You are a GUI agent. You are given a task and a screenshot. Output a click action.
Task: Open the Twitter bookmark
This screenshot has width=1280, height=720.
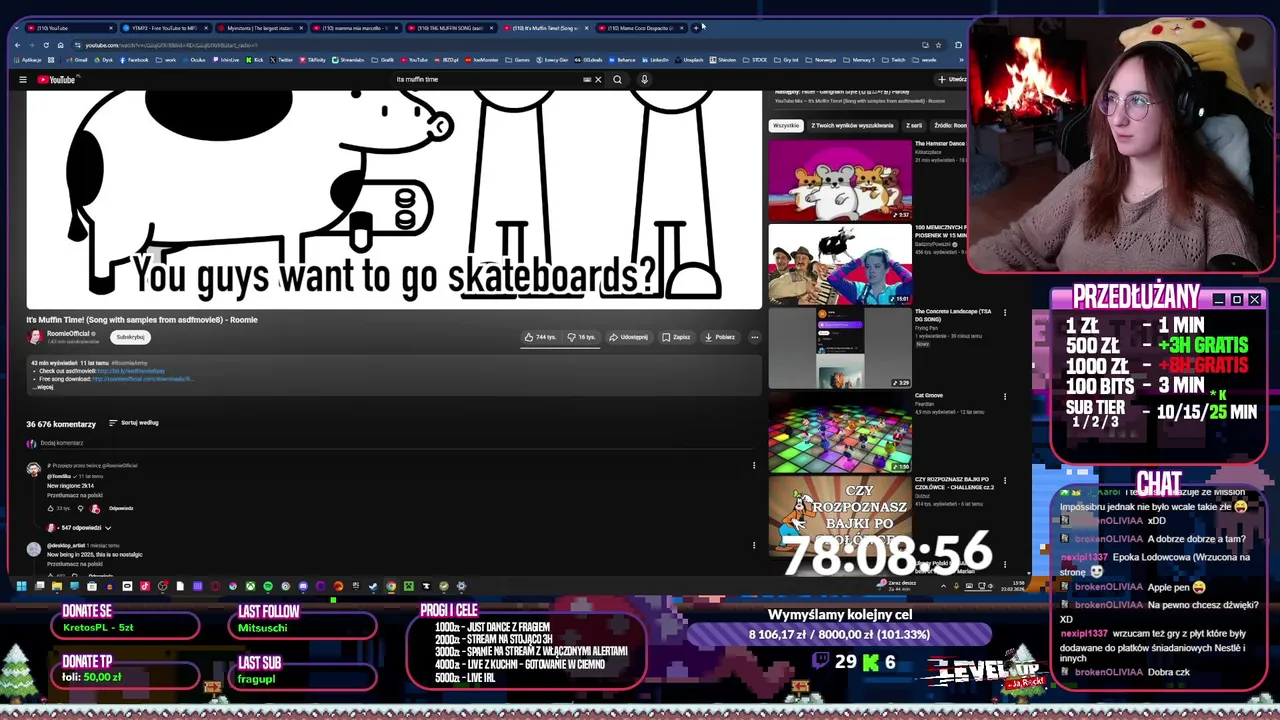(281, 60)
